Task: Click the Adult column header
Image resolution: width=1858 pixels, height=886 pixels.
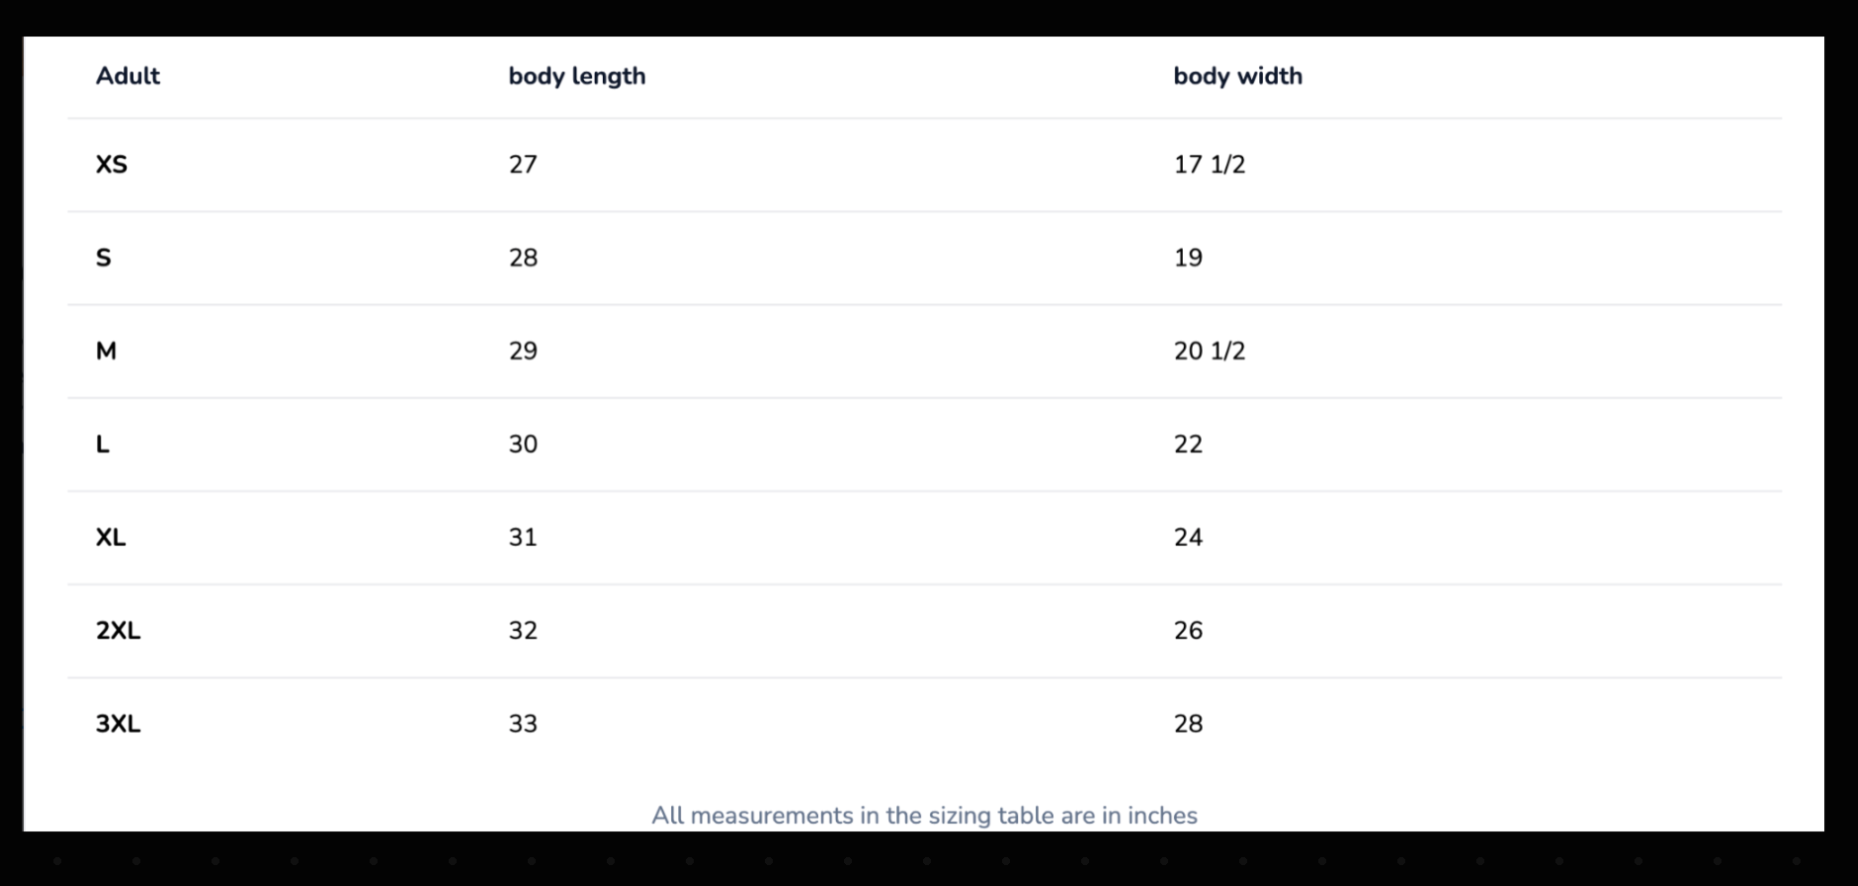Action: point(127,76)
